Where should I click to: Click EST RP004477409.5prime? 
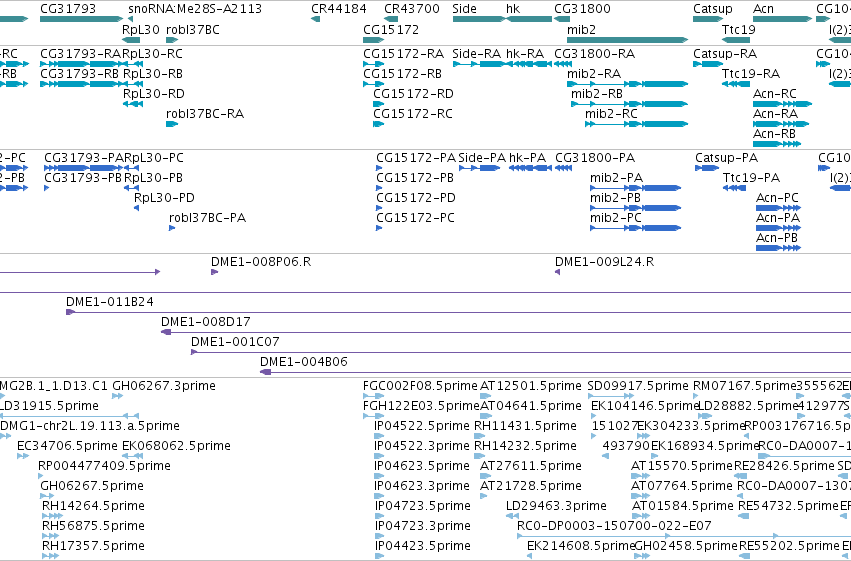104,466
